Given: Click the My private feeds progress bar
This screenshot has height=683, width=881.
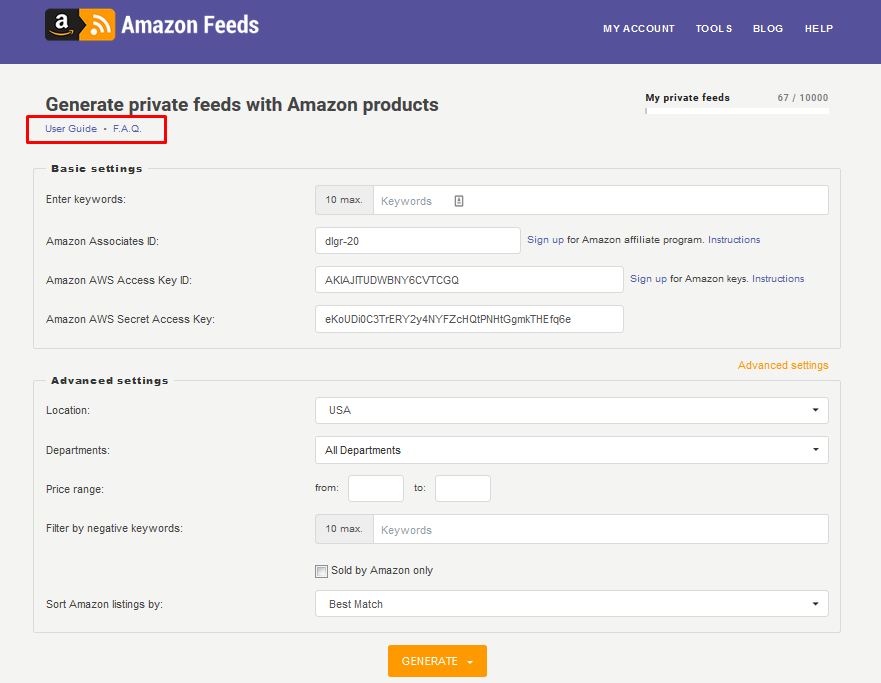Looking at the screenshot, I should [737, 111].
